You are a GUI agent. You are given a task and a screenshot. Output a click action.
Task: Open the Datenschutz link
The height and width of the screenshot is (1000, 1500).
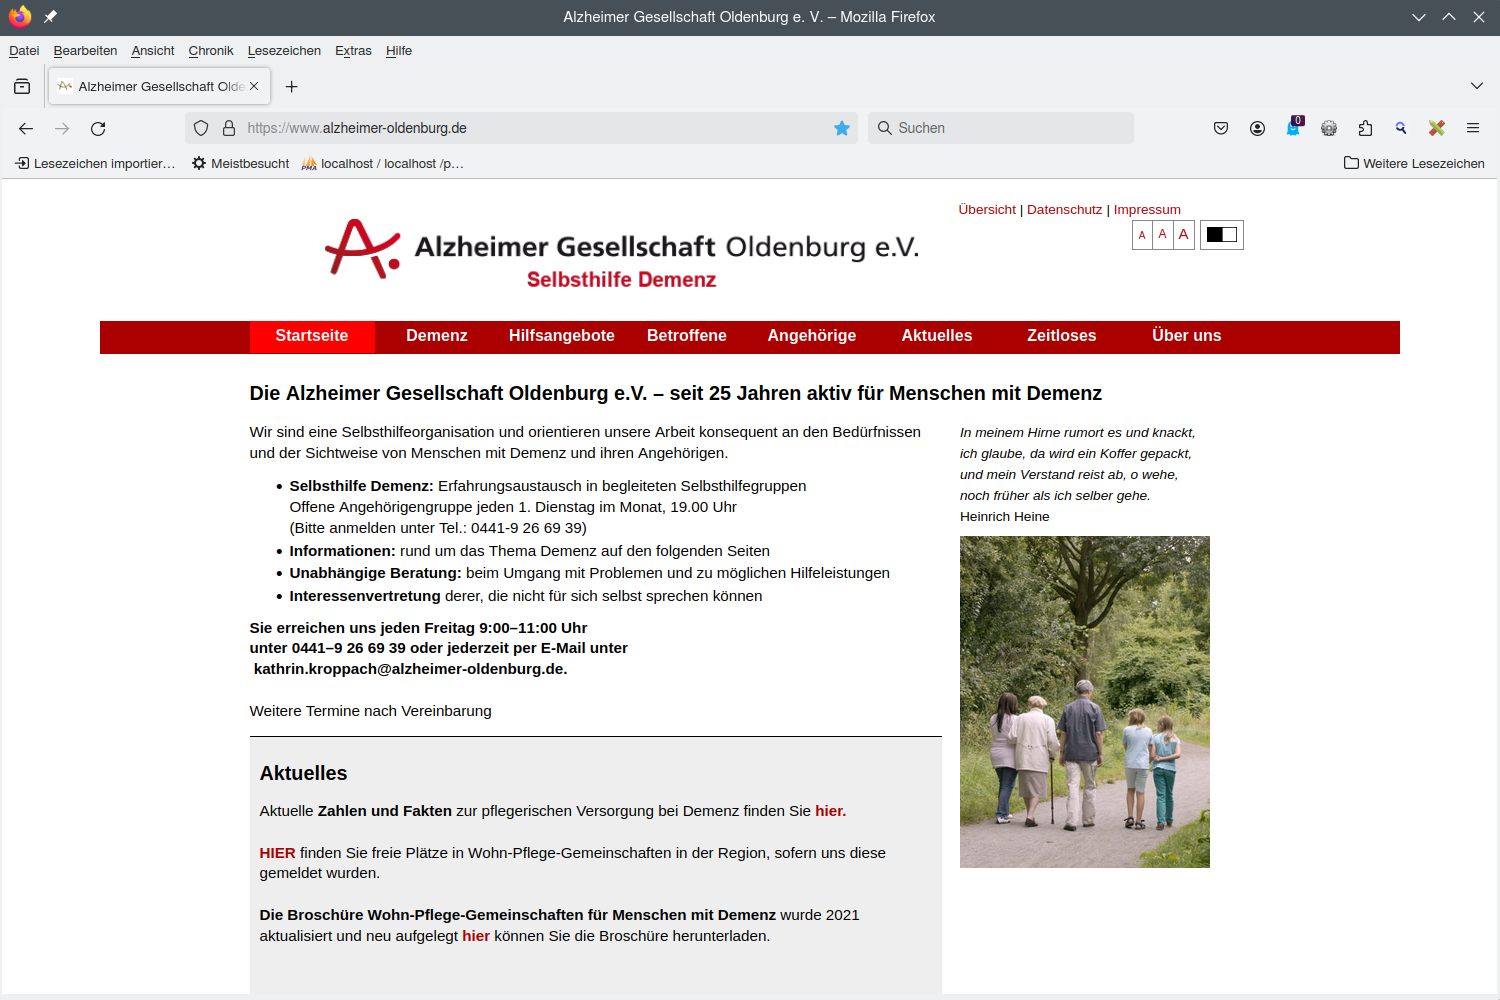(1064, 209)
